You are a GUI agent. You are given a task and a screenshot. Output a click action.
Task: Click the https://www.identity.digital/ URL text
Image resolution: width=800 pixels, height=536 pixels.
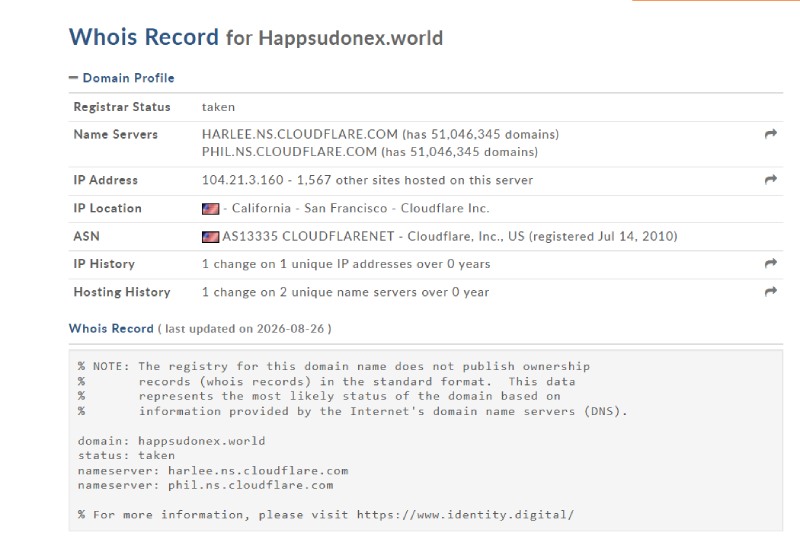pos(465,515)
